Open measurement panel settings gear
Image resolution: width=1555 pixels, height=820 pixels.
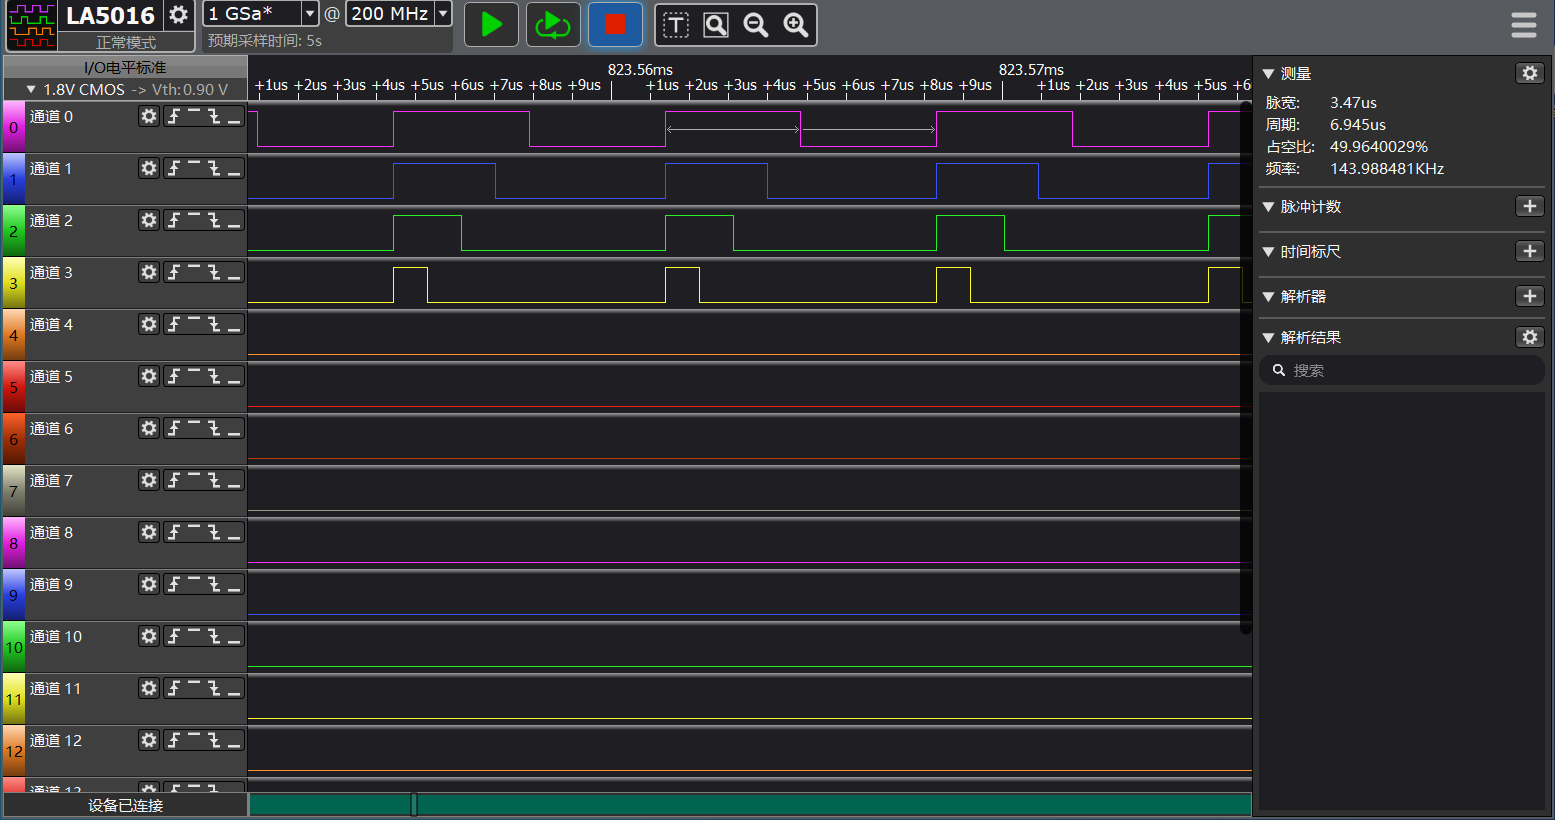point(1529,73)
